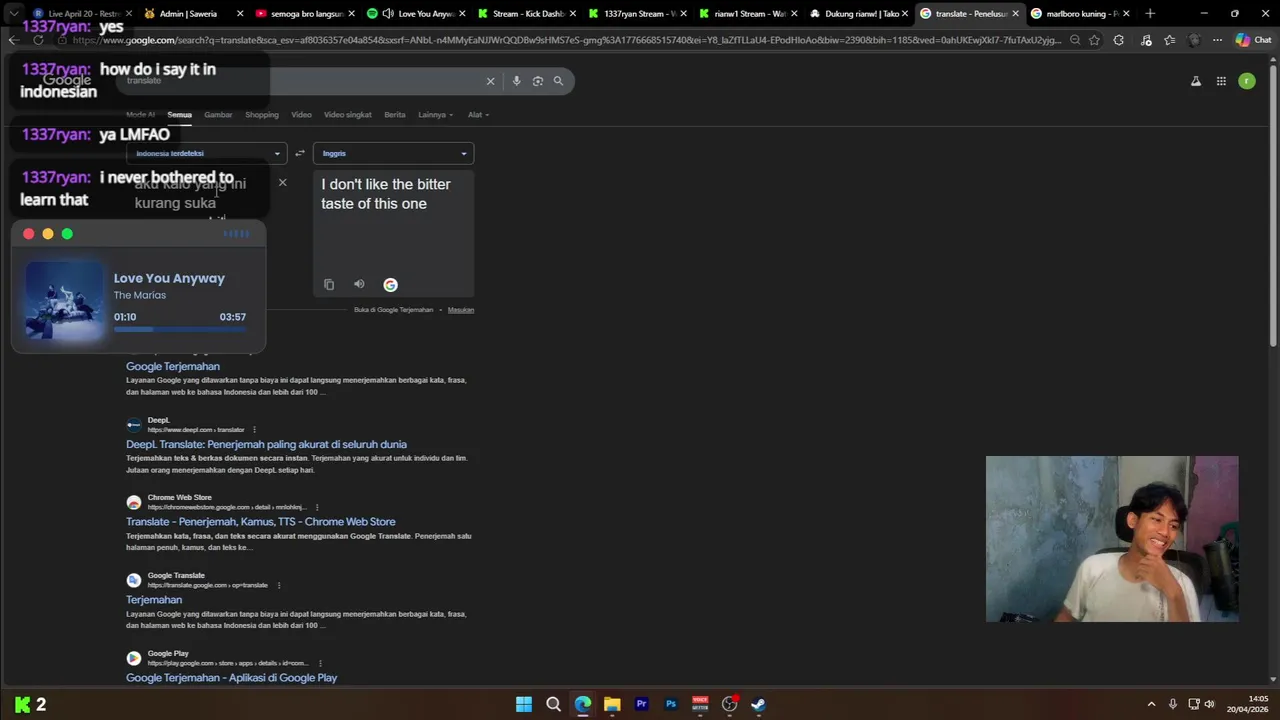
Task: Copy the translated English text
Action: point(329,285)
